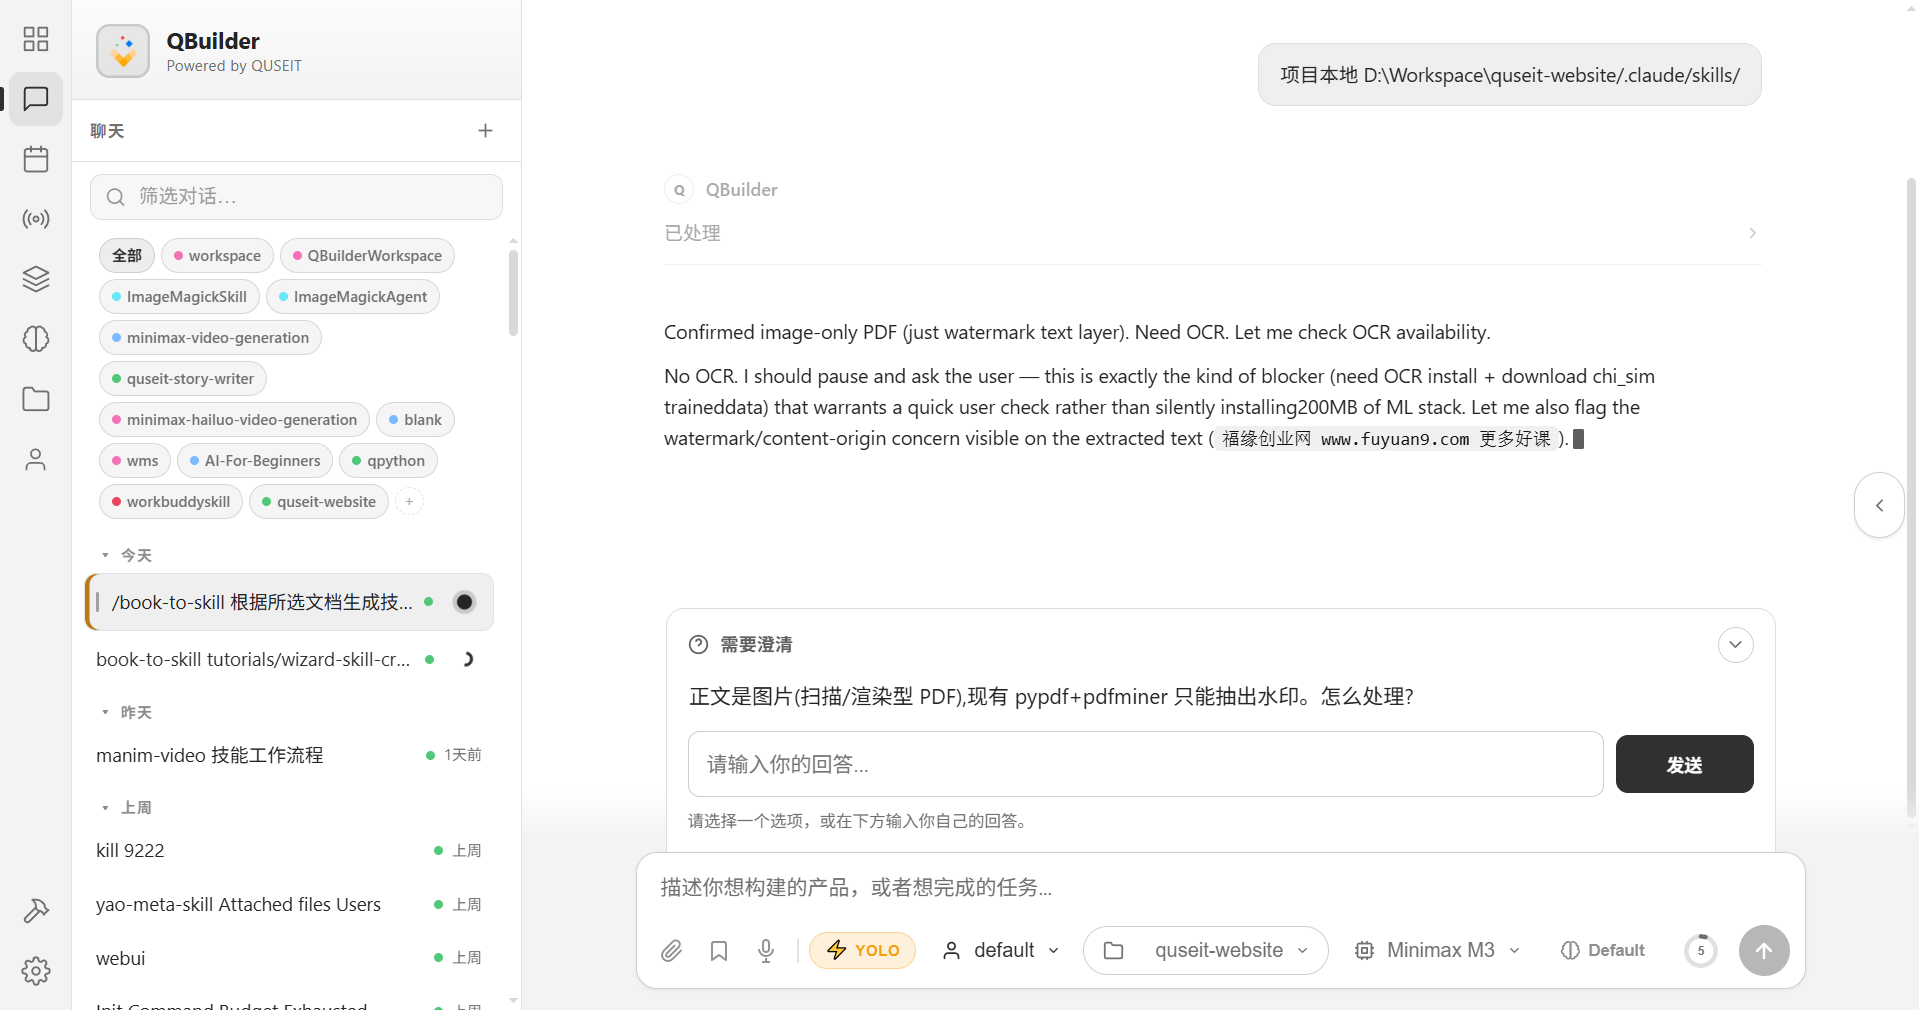Open the settings gear icon in sidebar

pos(36,971)
